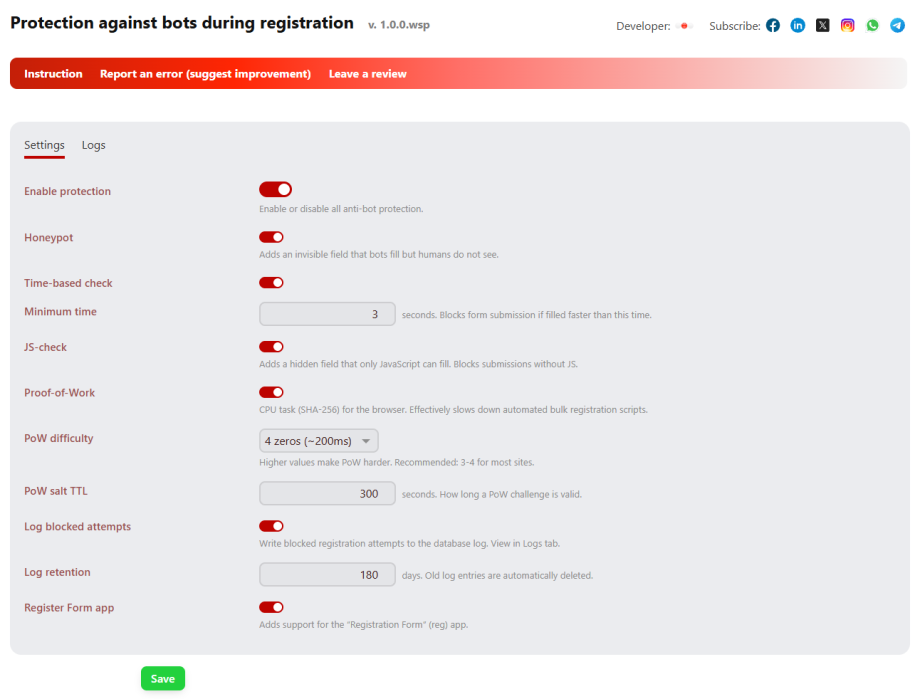Select the Settings tab

tap(44, 145)
